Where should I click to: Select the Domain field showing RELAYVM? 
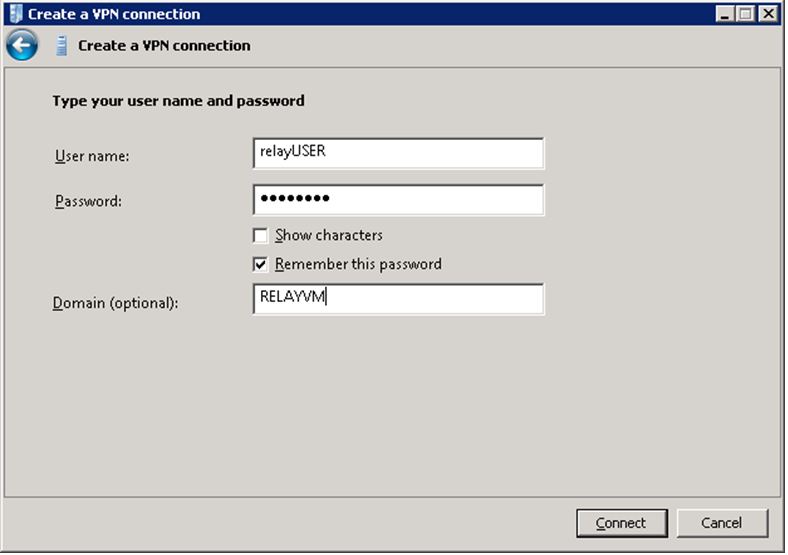point(399,299)
